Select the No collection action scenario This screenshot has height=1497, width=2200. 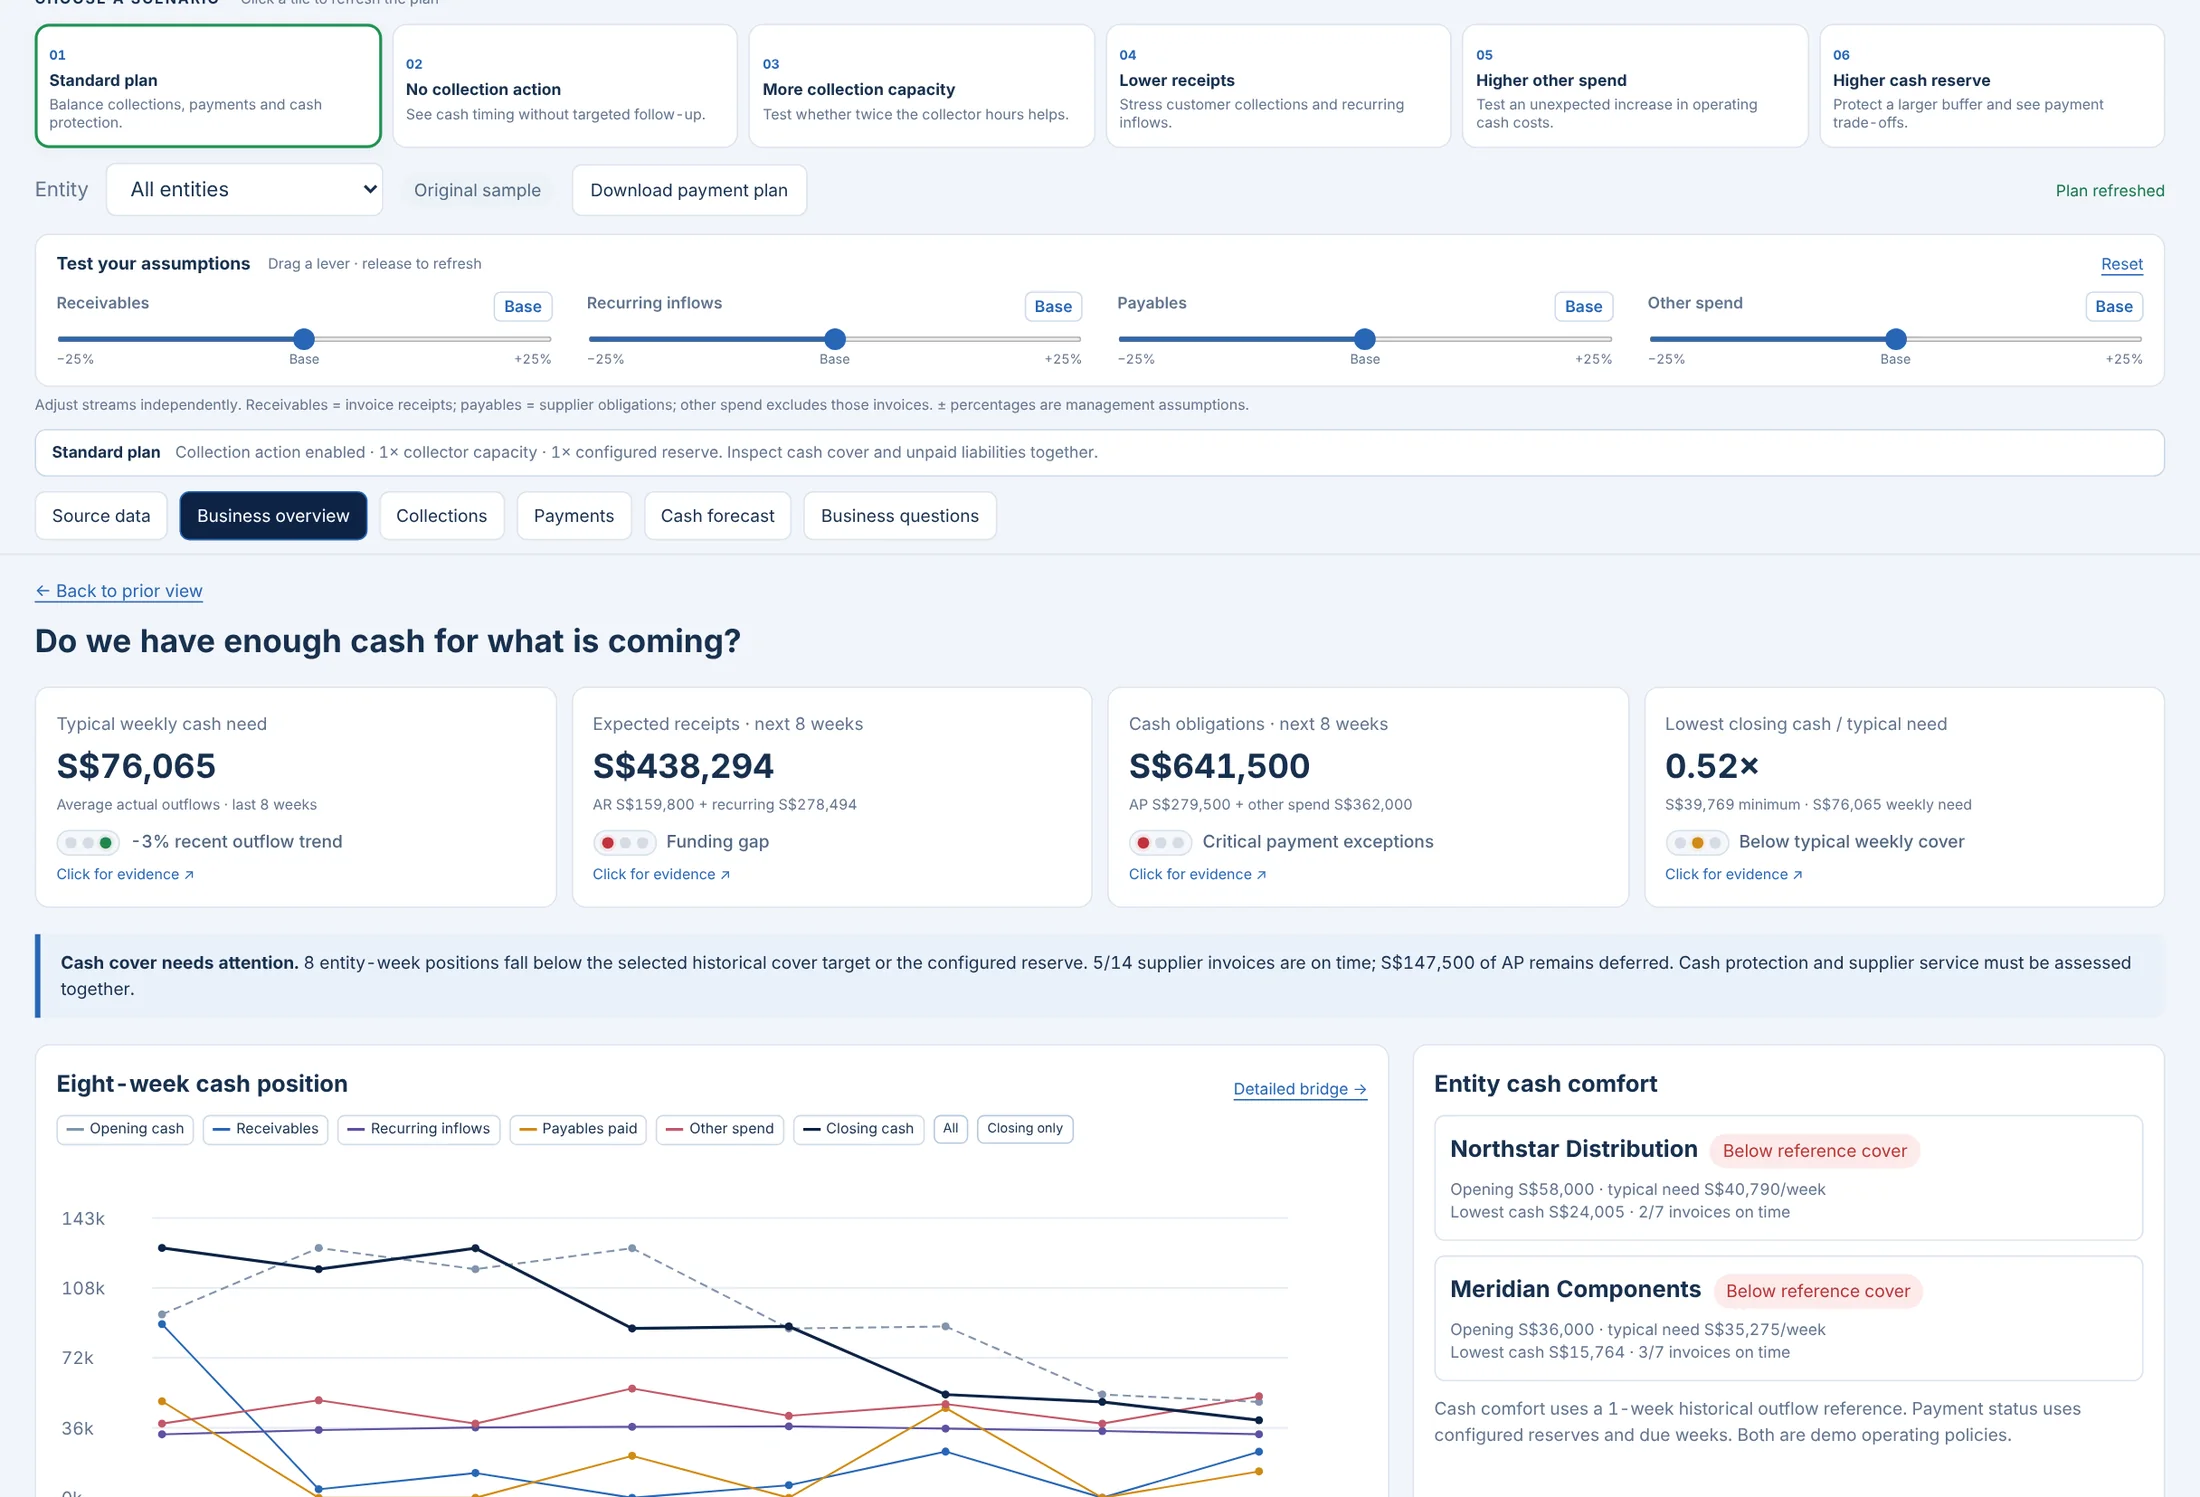(x=565, y=86)
